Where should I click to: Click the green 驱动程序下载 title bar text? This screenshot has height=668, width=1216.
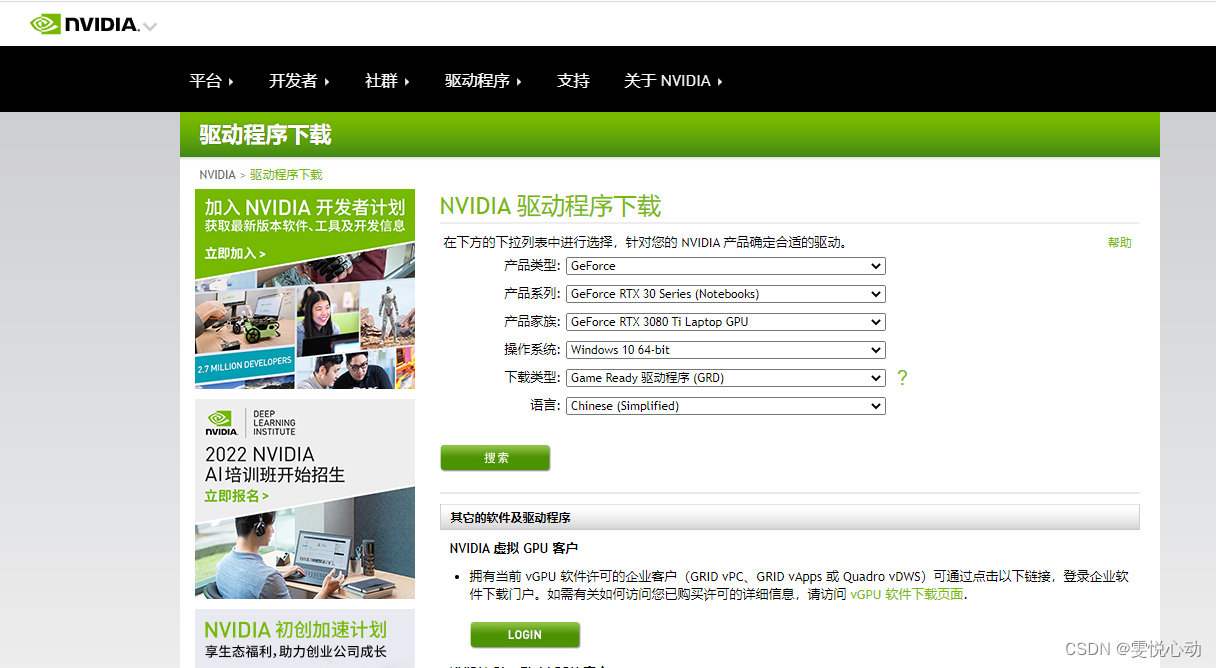point(265,135)
